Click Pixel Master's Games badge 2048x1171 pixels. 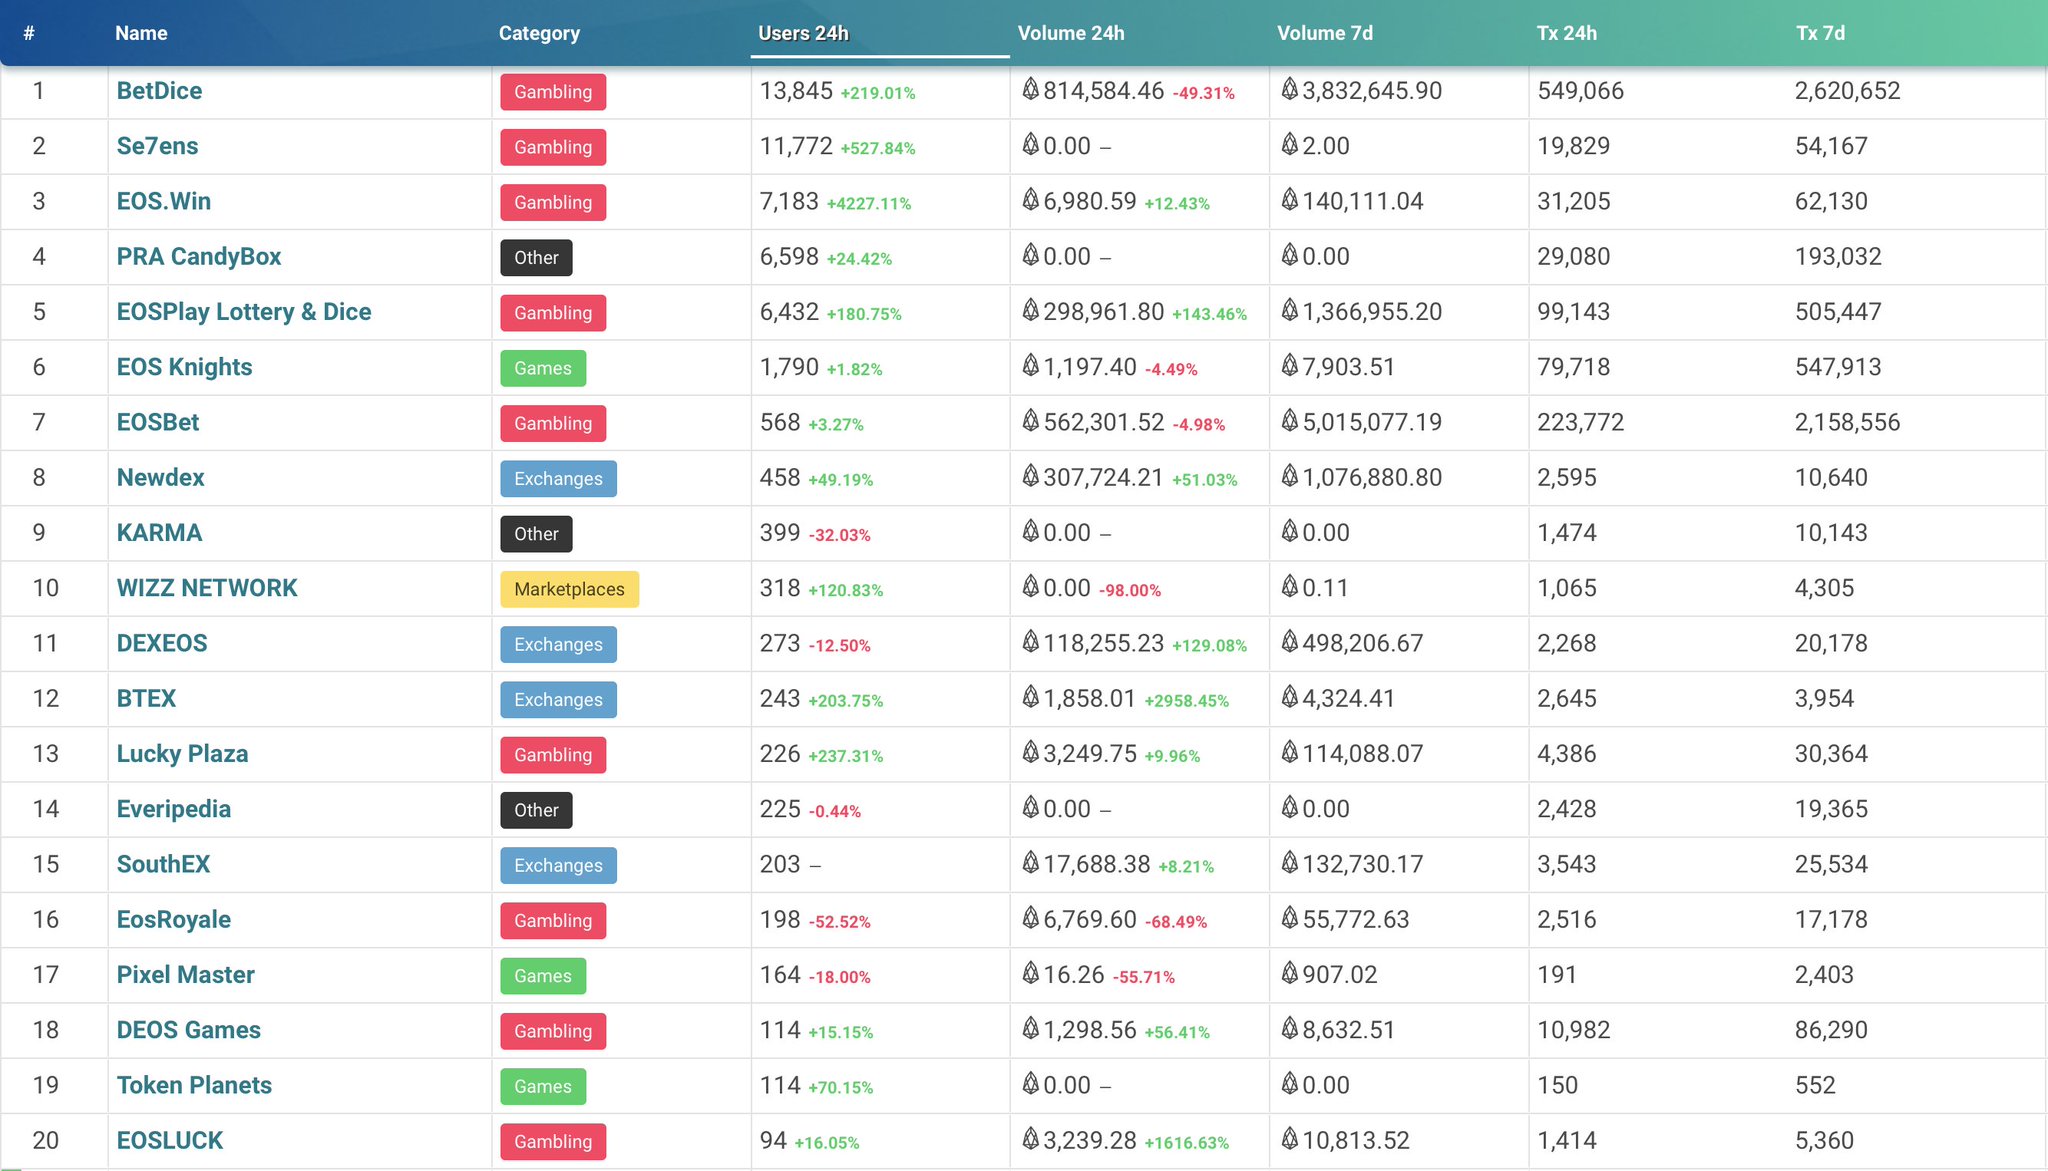pos(543,976)
